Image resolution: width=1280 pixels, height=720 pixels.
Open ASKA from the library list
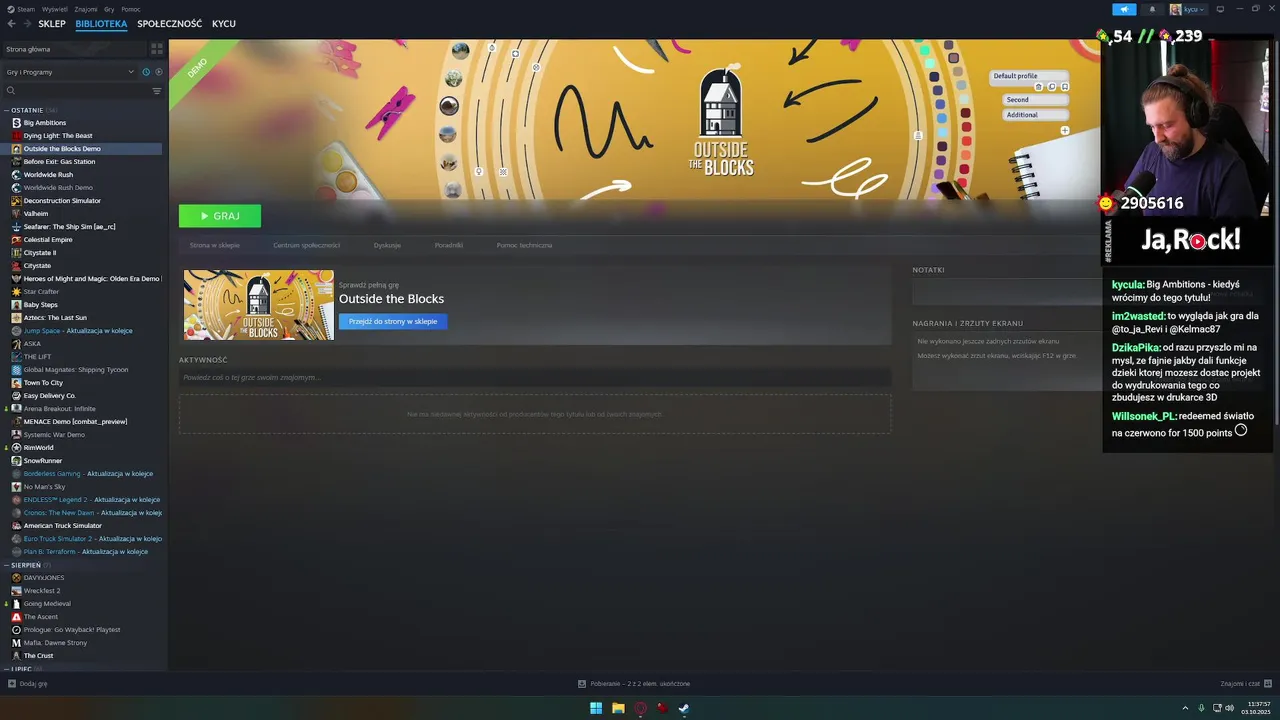pyautogui.click(x=32, y=344)
